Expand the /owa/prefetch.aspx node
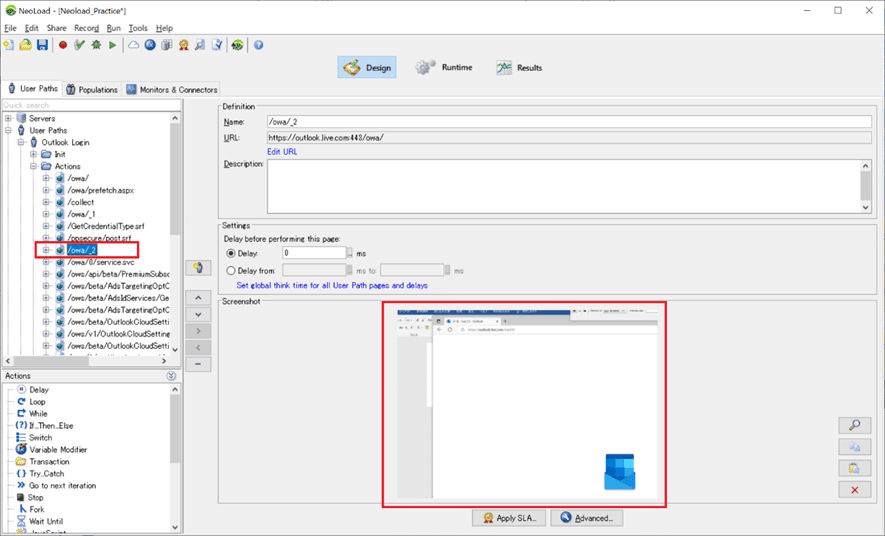 (x=46, y=190)
